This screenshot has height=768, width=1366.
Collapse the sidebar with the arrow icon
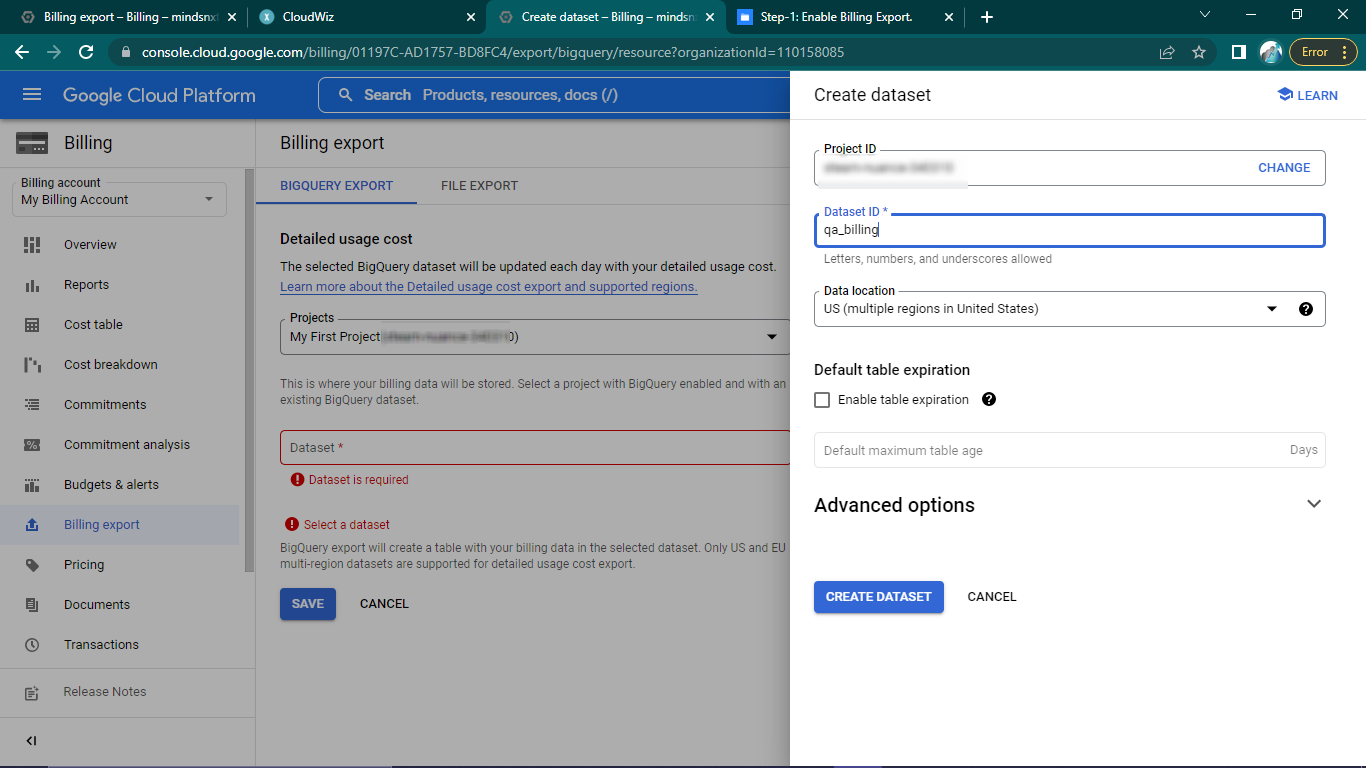point(32,741)
